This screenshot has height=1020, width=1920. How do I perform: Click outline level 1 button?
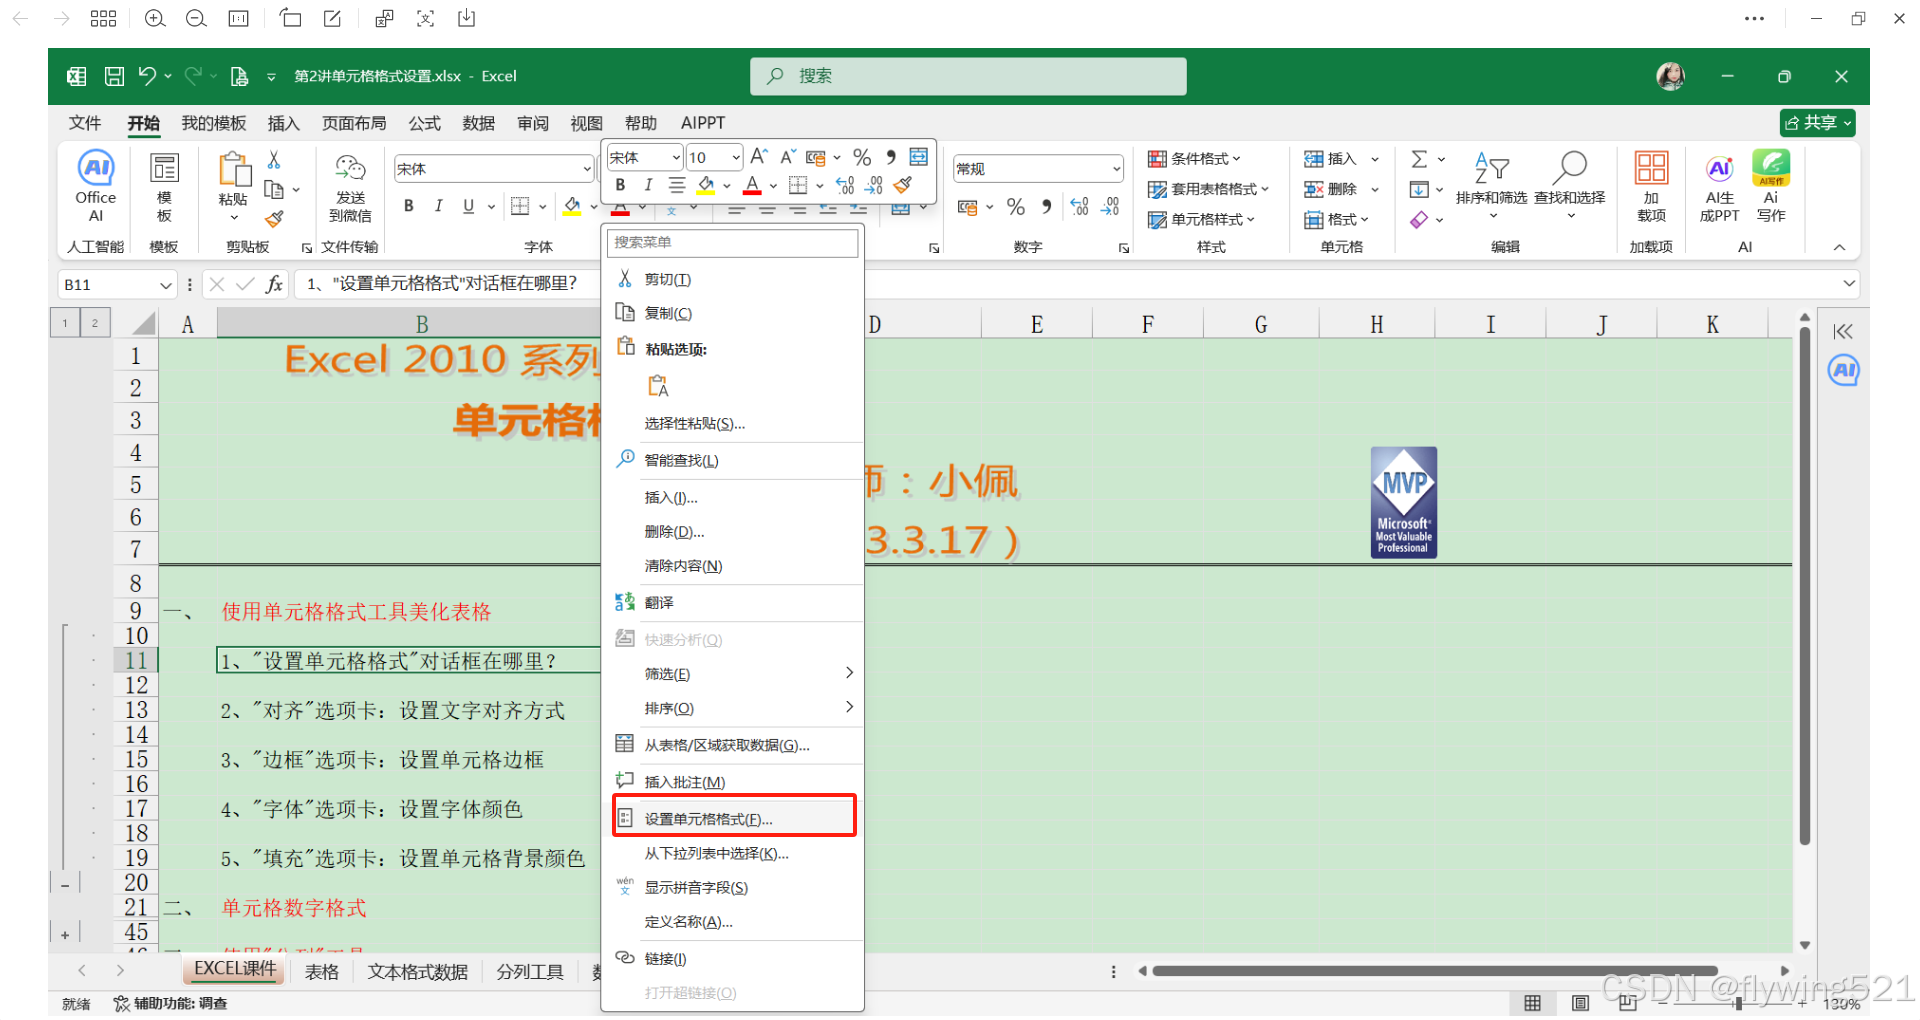[x=65, y=322]
